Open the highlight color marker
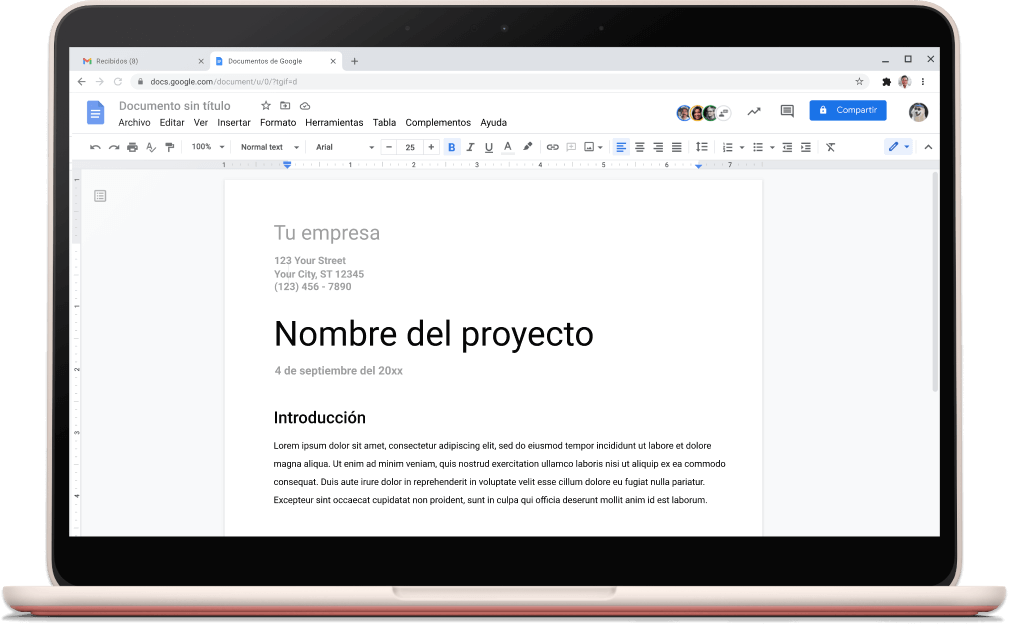 pyautogui.click(x=528, y=147)
